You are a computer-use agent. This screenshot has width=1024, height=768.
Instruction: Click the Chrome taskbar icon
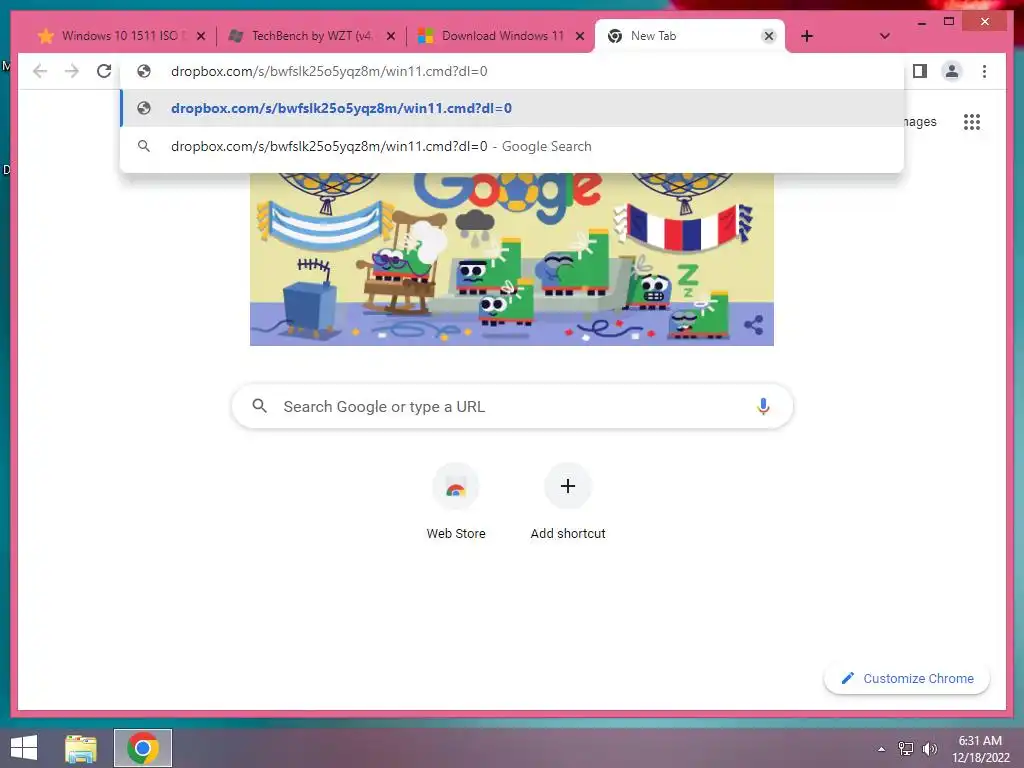point(143,748)
